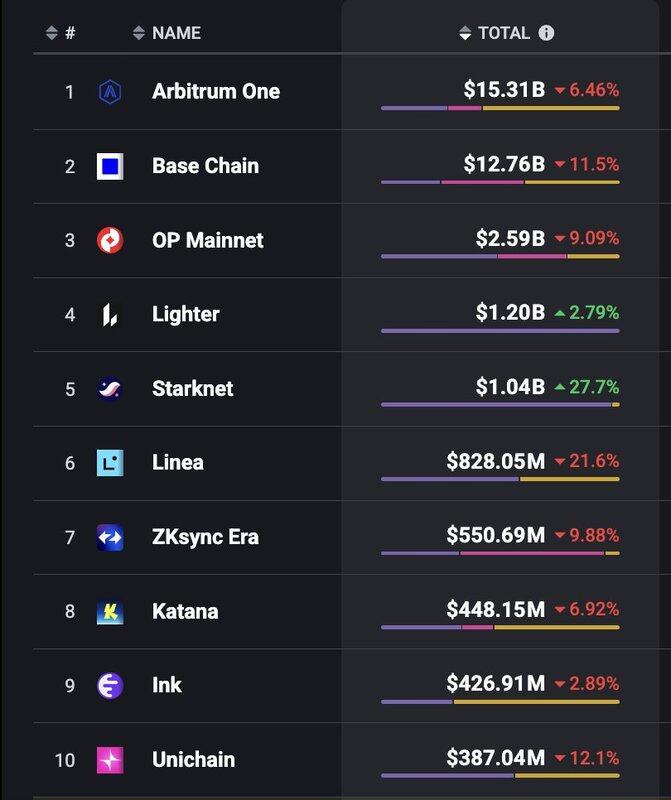
Task: Open the Unichain project link
Action: tap(195, 760)
